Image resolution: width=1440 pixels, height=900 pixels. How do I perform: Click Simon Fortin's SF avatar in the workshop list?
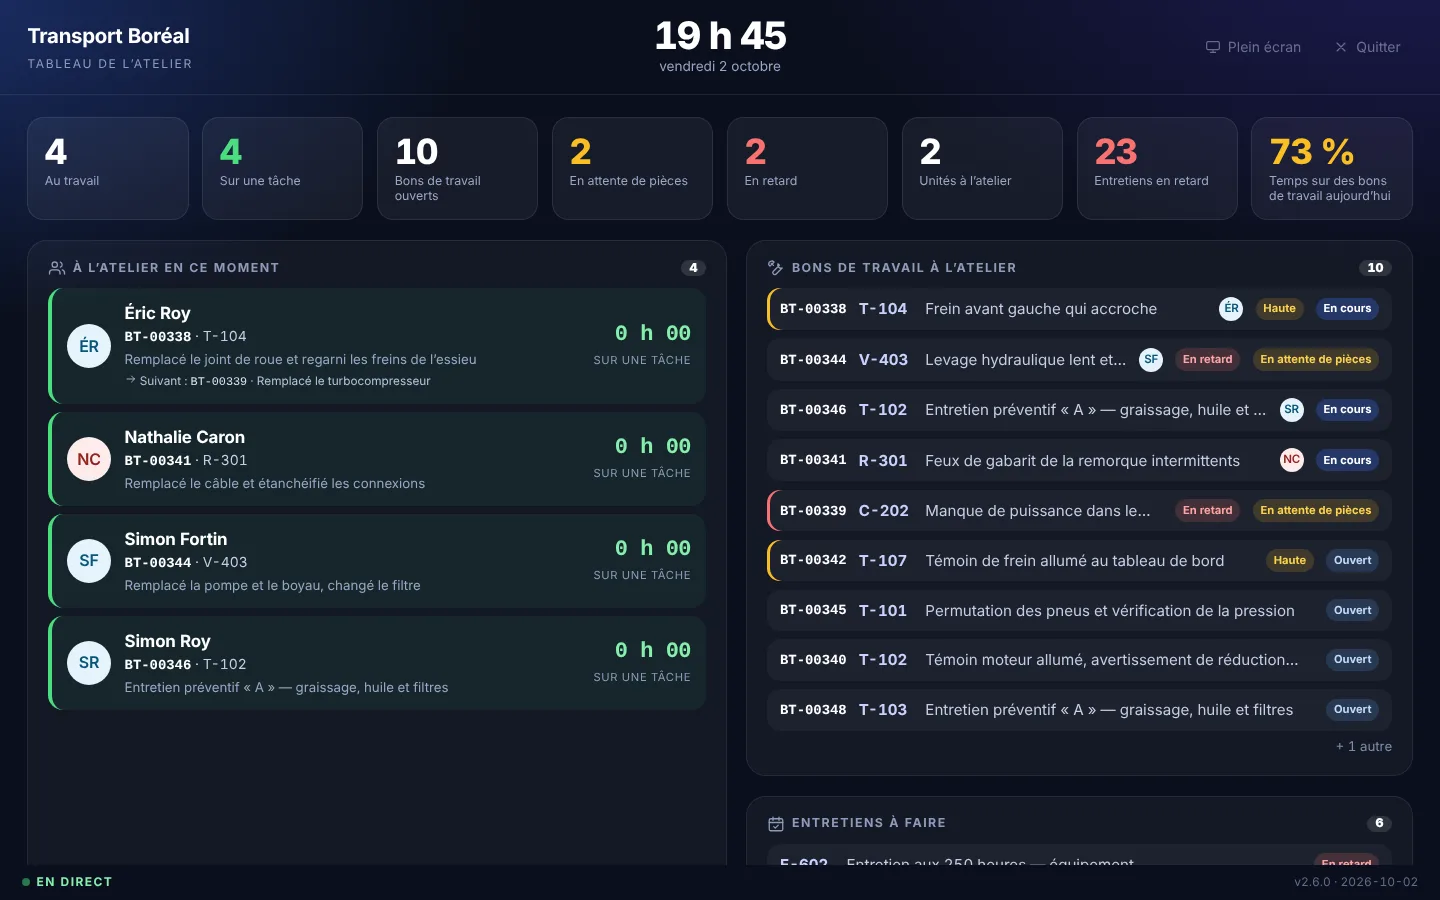point(89,561)
